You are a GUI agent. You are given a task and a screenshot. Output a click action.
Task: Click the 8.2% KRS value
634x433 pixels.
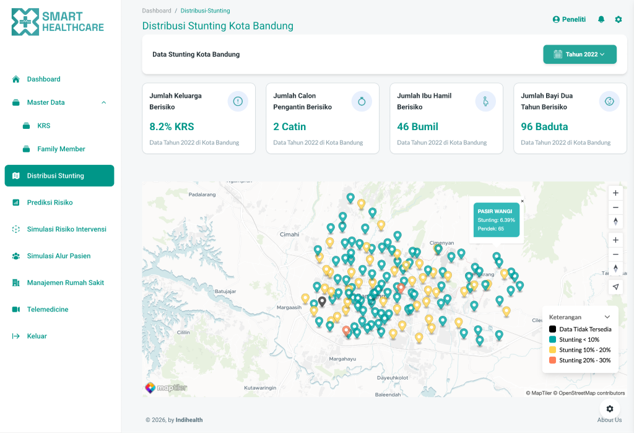[172, 127]
